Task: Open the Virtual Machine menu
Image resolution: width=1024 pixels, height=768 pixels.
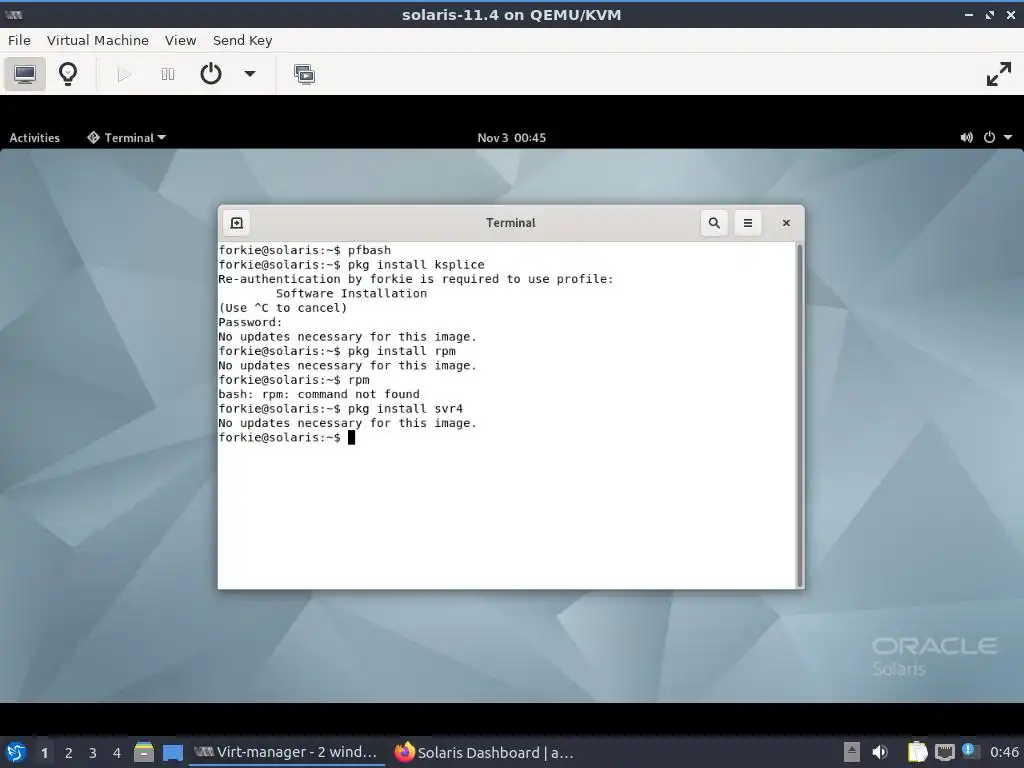Action: pos(98,40)
